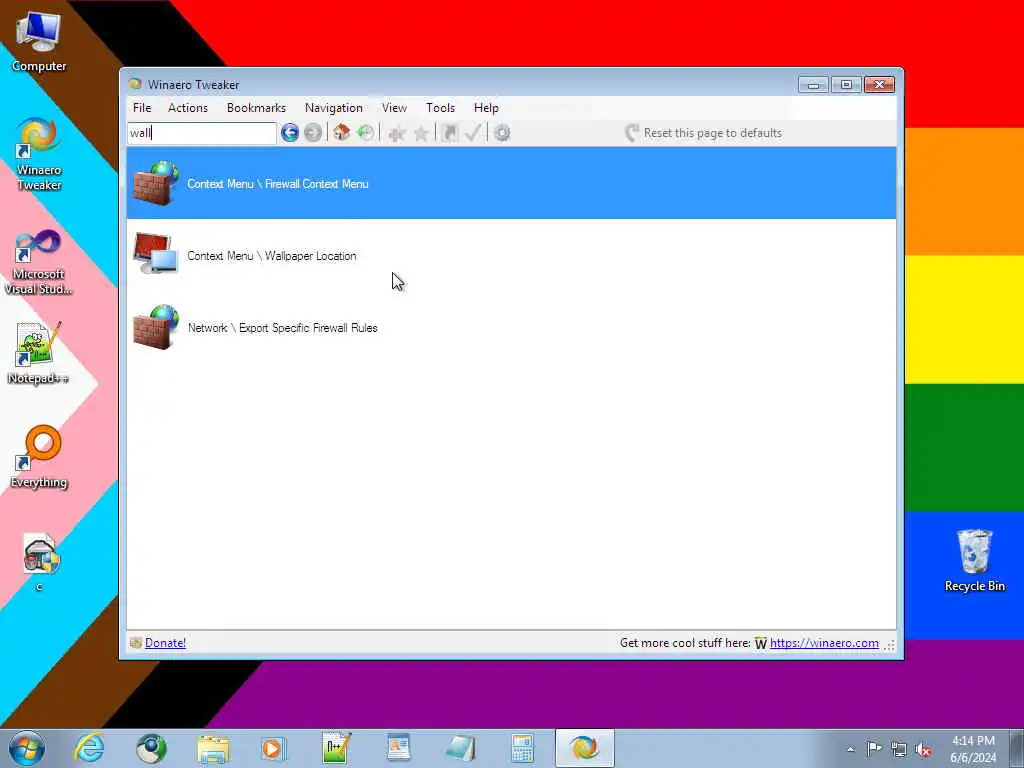Open Windows Explorer folder in taskbar

[x=213, y=748]
